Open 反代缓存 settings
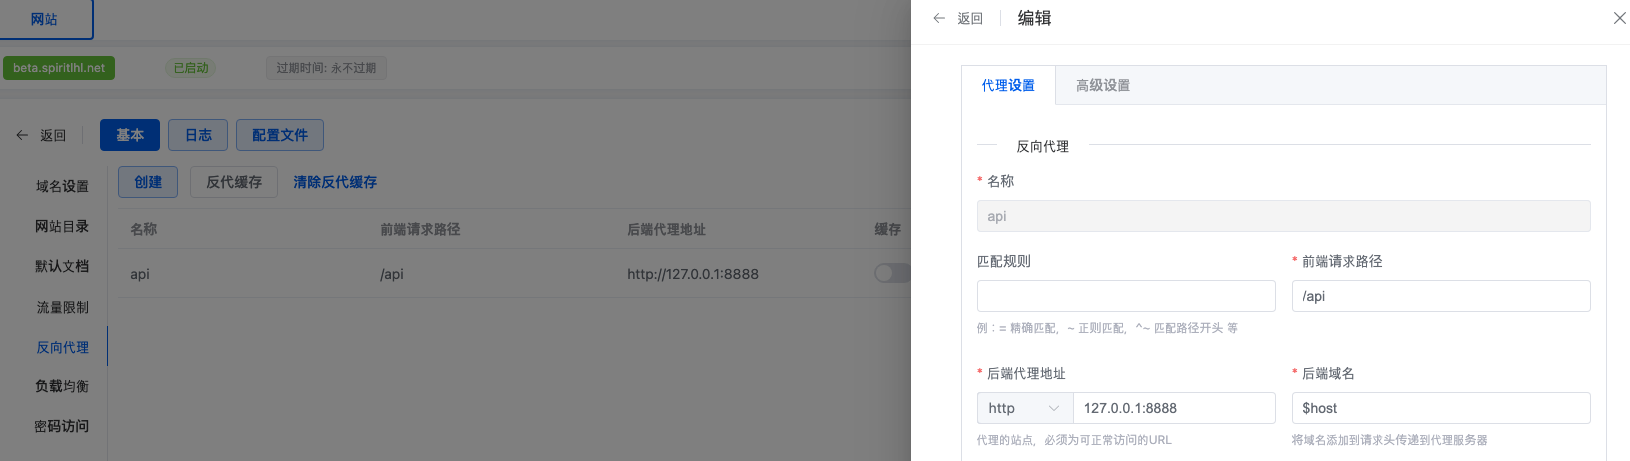 click(x=234, y=182)
